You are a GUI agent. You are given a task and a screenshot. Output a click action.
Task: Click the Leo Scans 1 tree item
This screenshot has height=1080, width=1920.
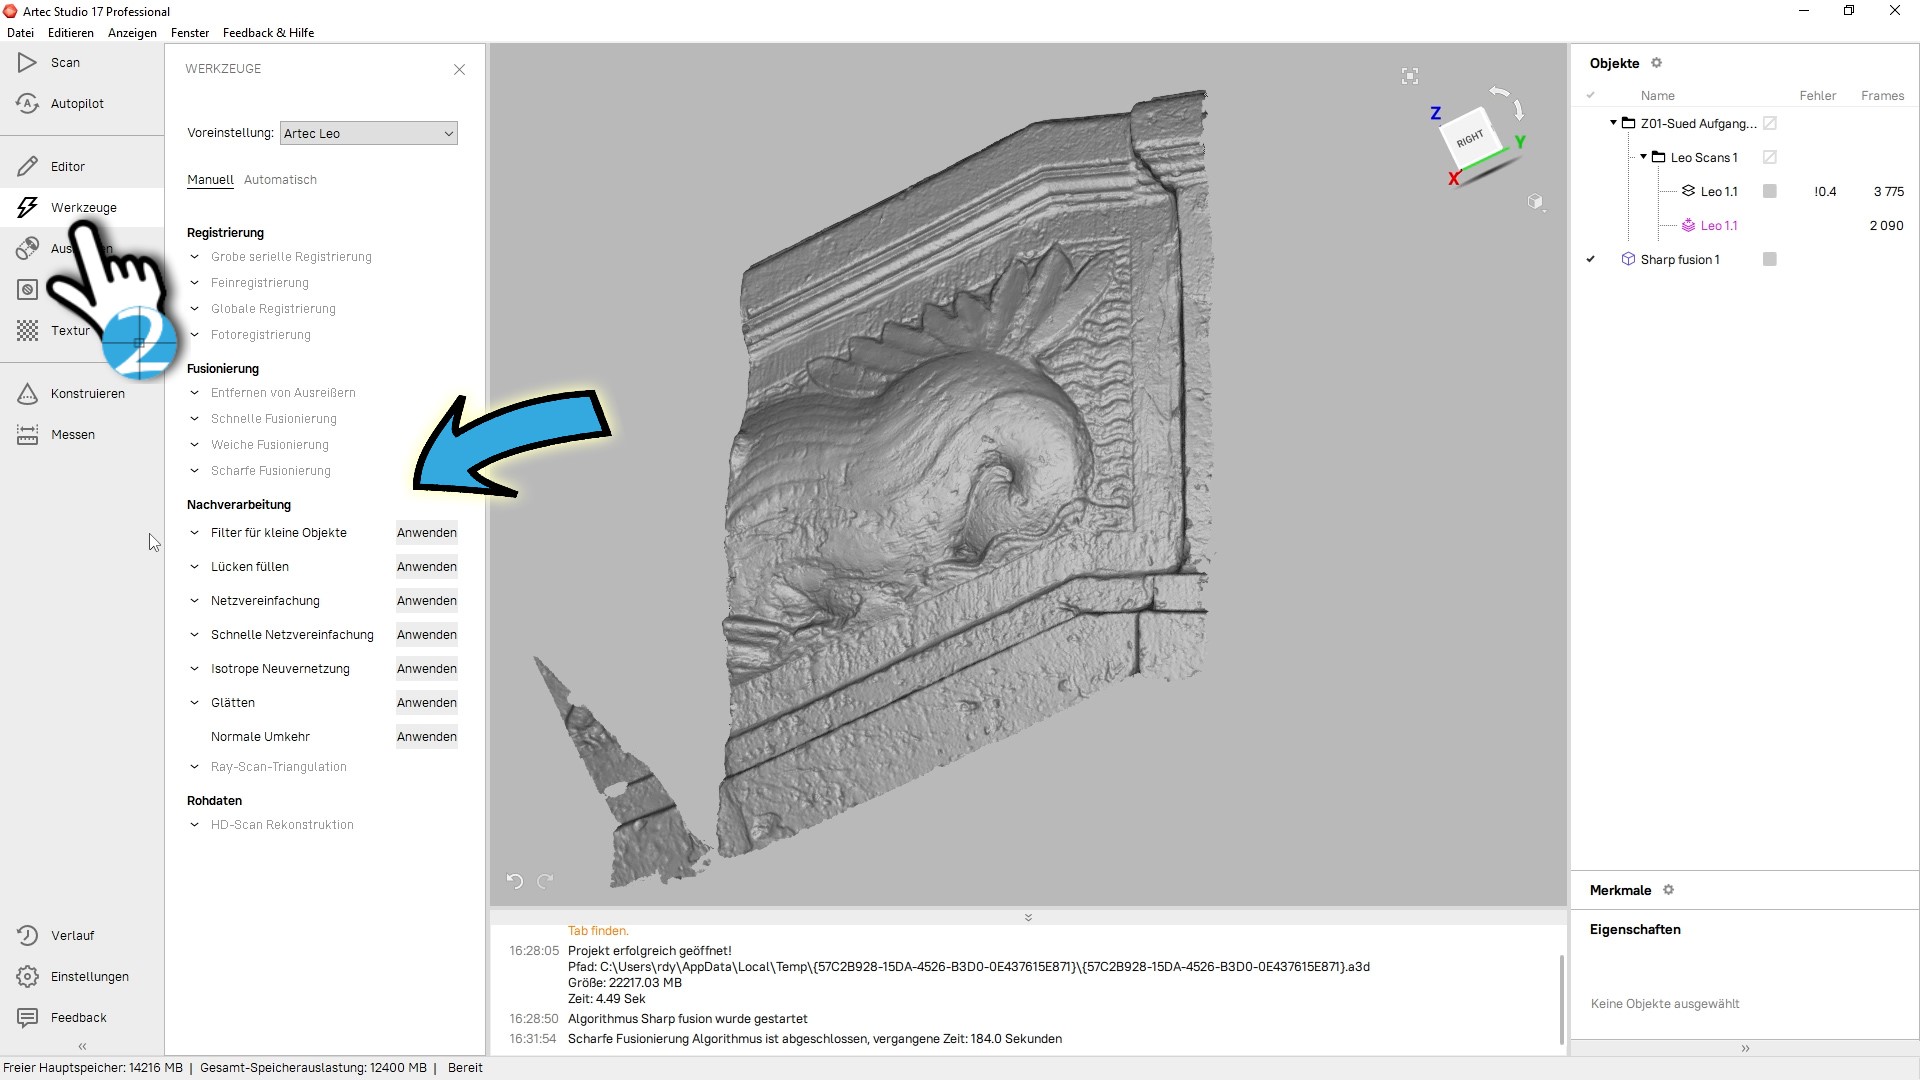[x=1702, y=157]
